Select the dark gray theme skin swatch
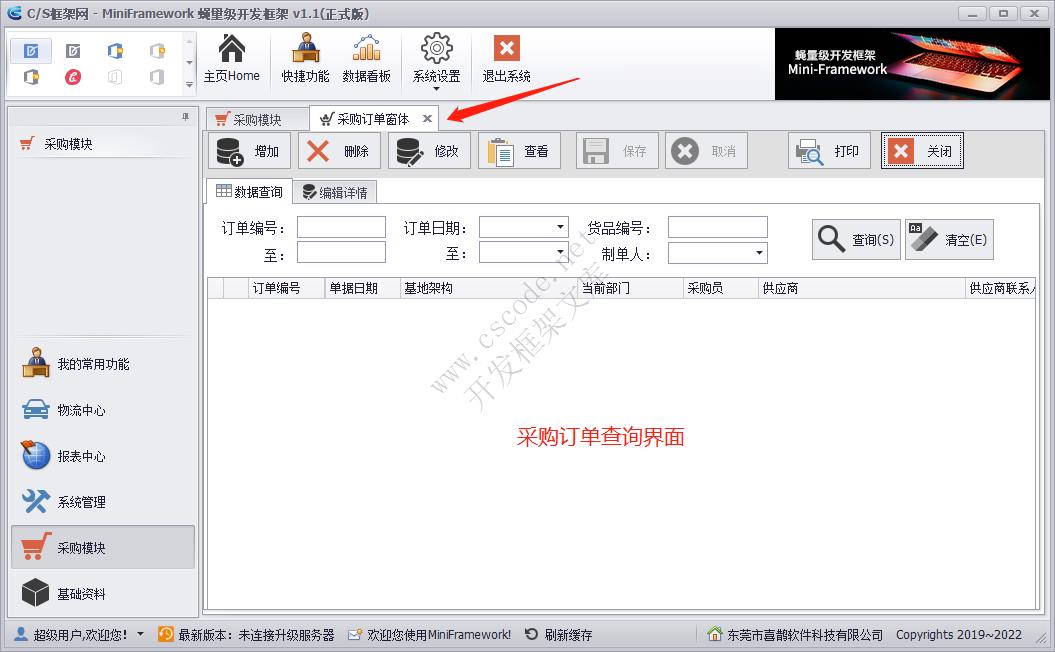Image resolution: width=1055 pixels, height=652 pixels. (73, 51)
